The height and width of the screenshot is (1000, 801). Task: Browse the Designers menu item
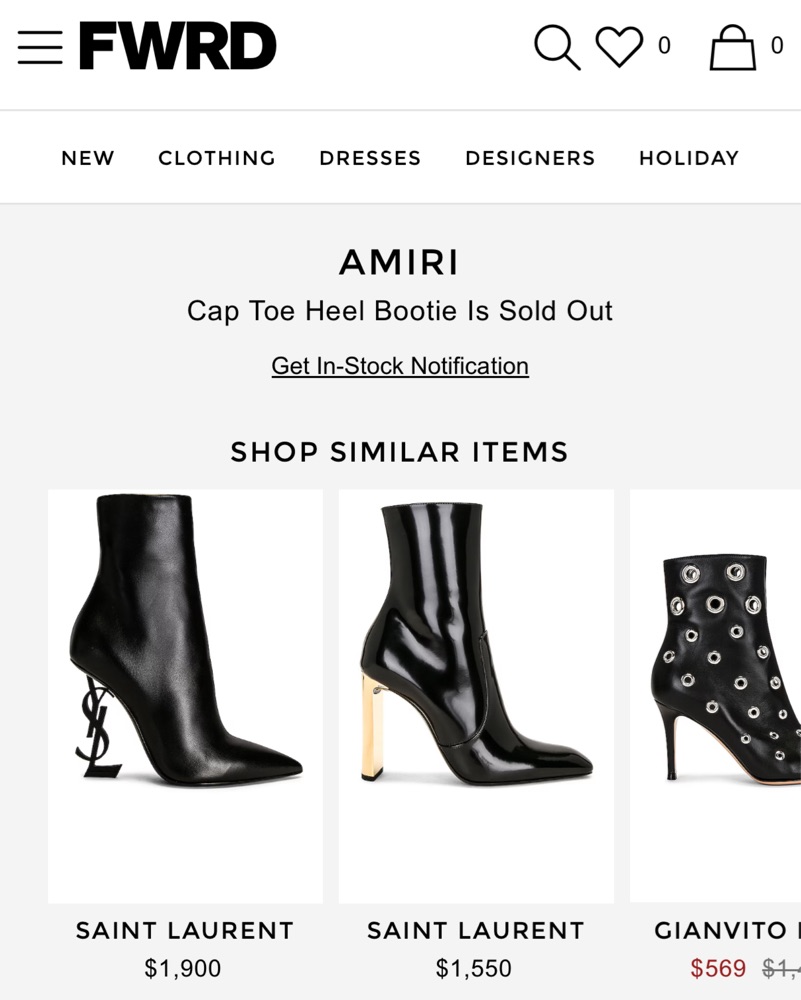(x=530, y=158)
